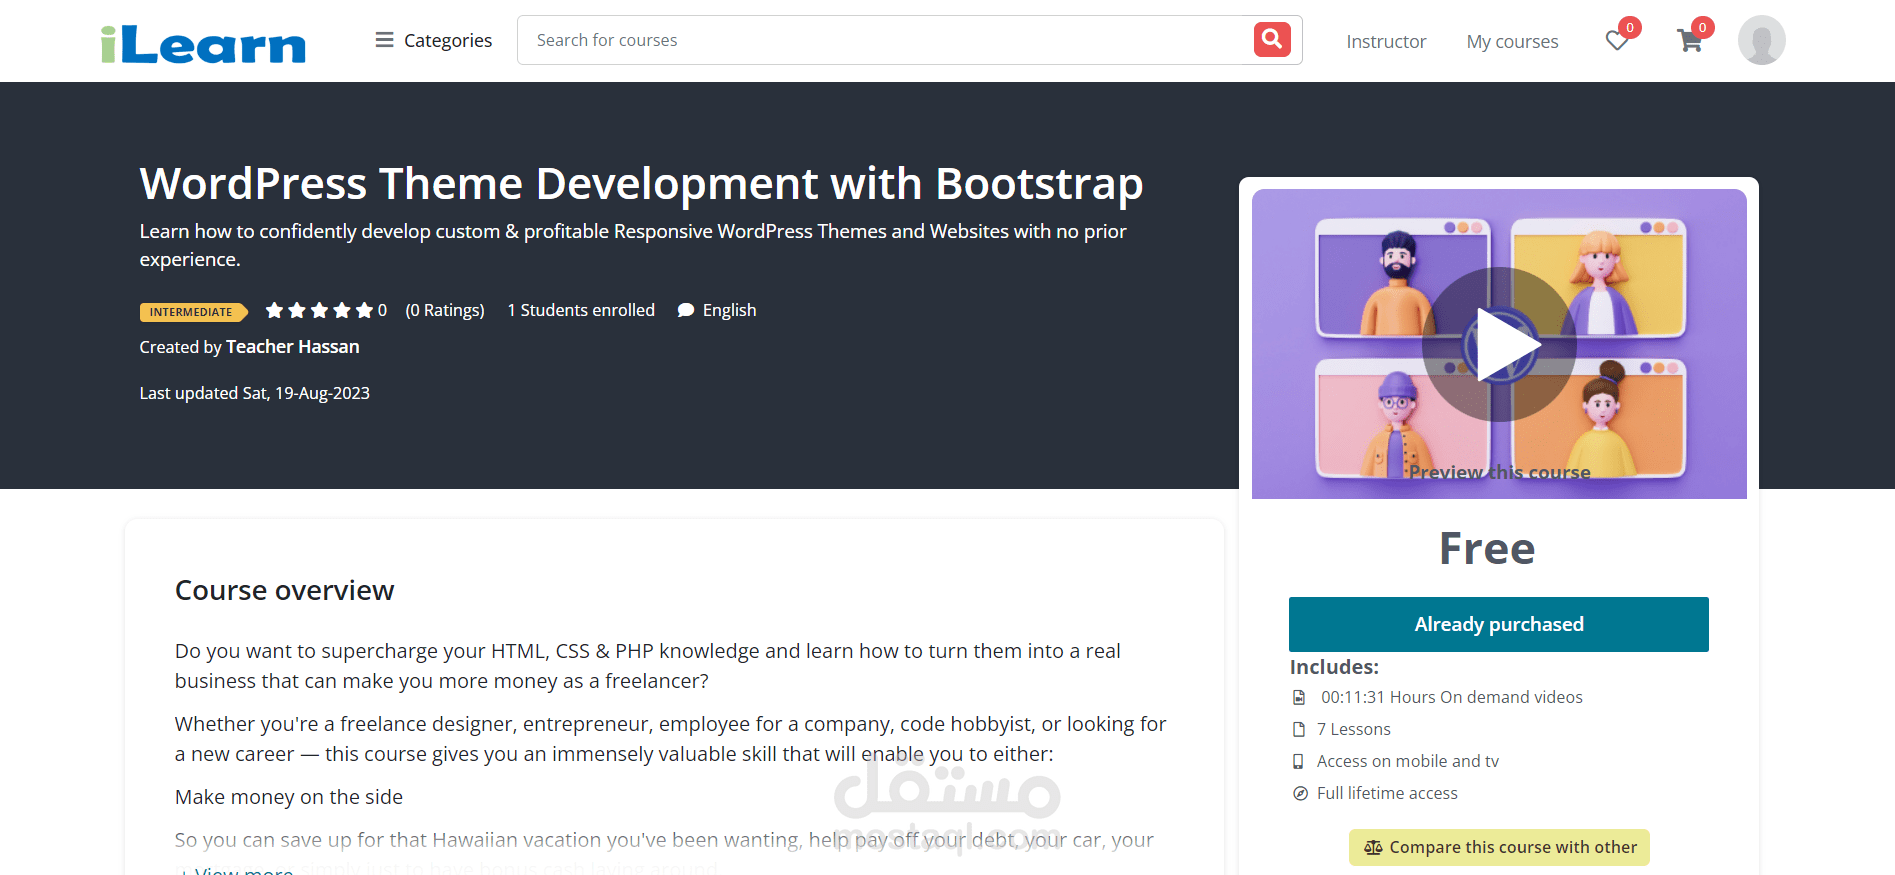Open the wishlist heart icon
1895x875 pixels.
pos(1617,41)
